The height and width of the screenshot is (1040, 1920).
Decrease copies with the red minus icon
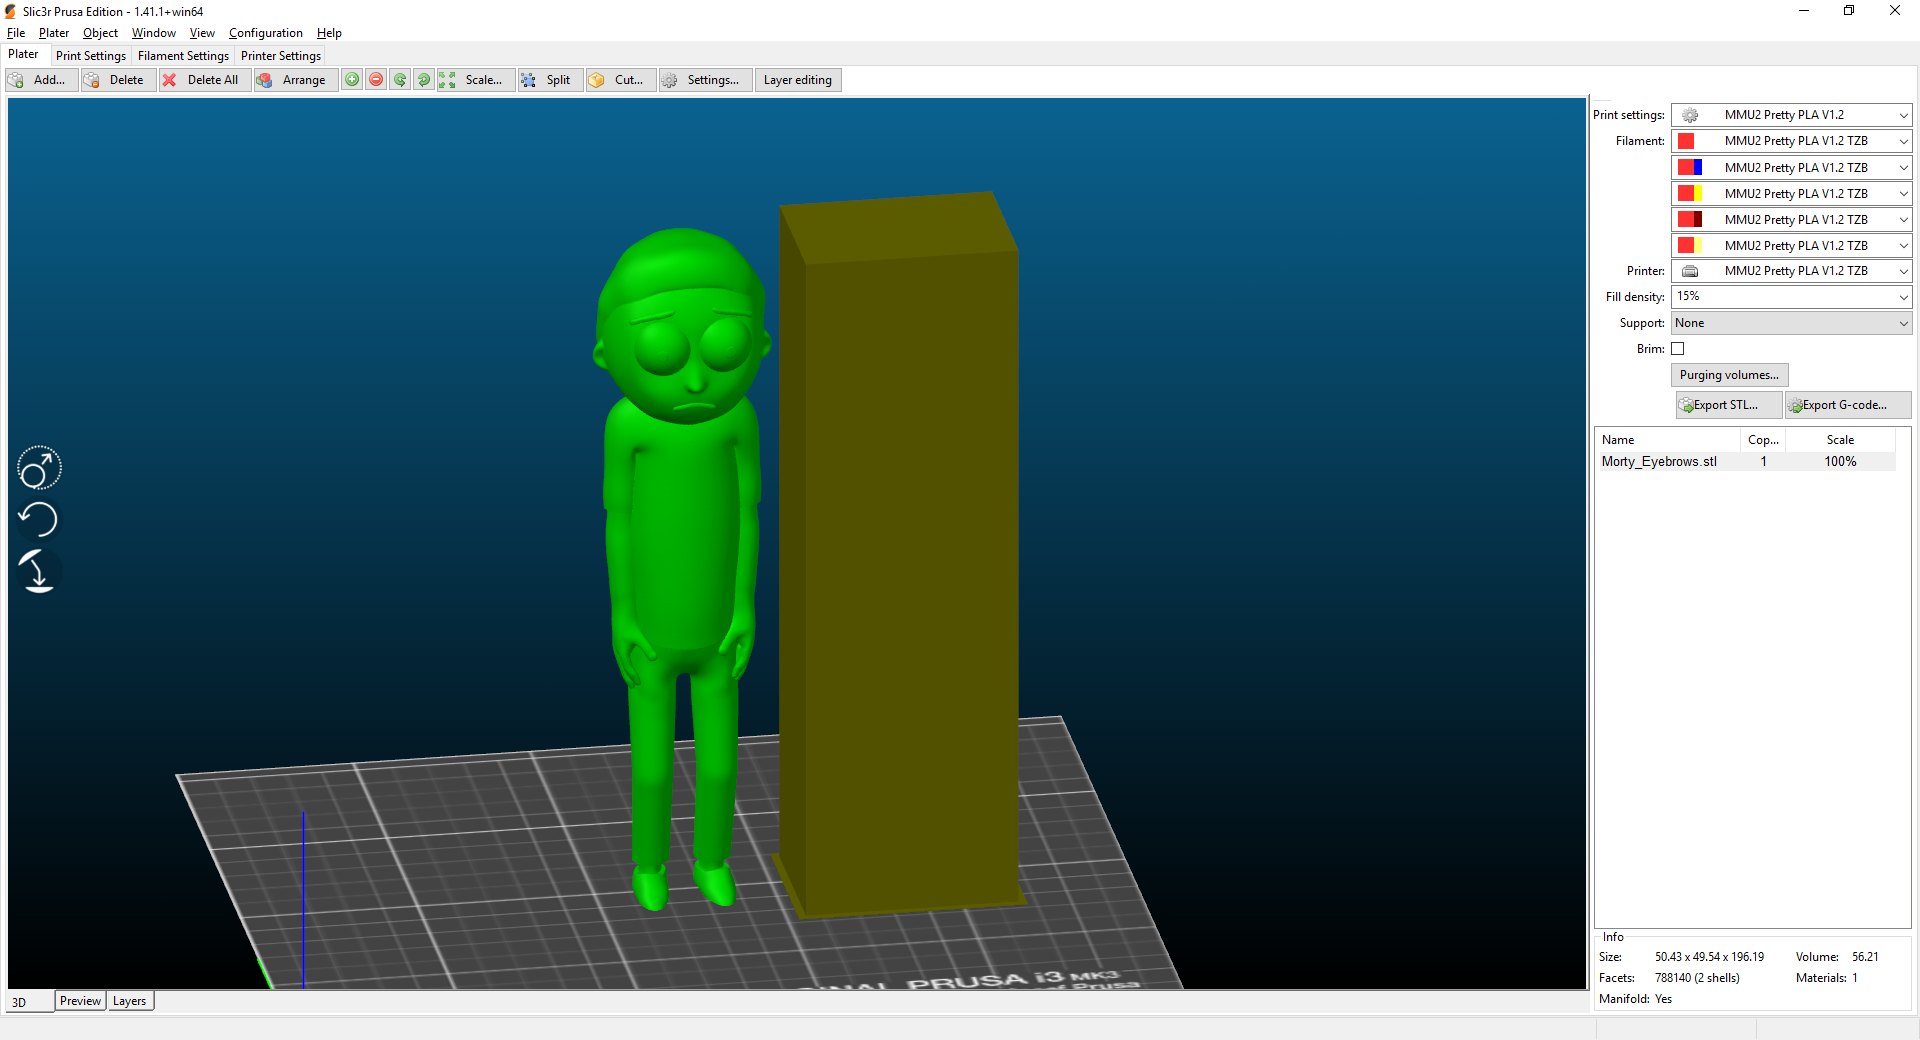click(x=376, y=80)
